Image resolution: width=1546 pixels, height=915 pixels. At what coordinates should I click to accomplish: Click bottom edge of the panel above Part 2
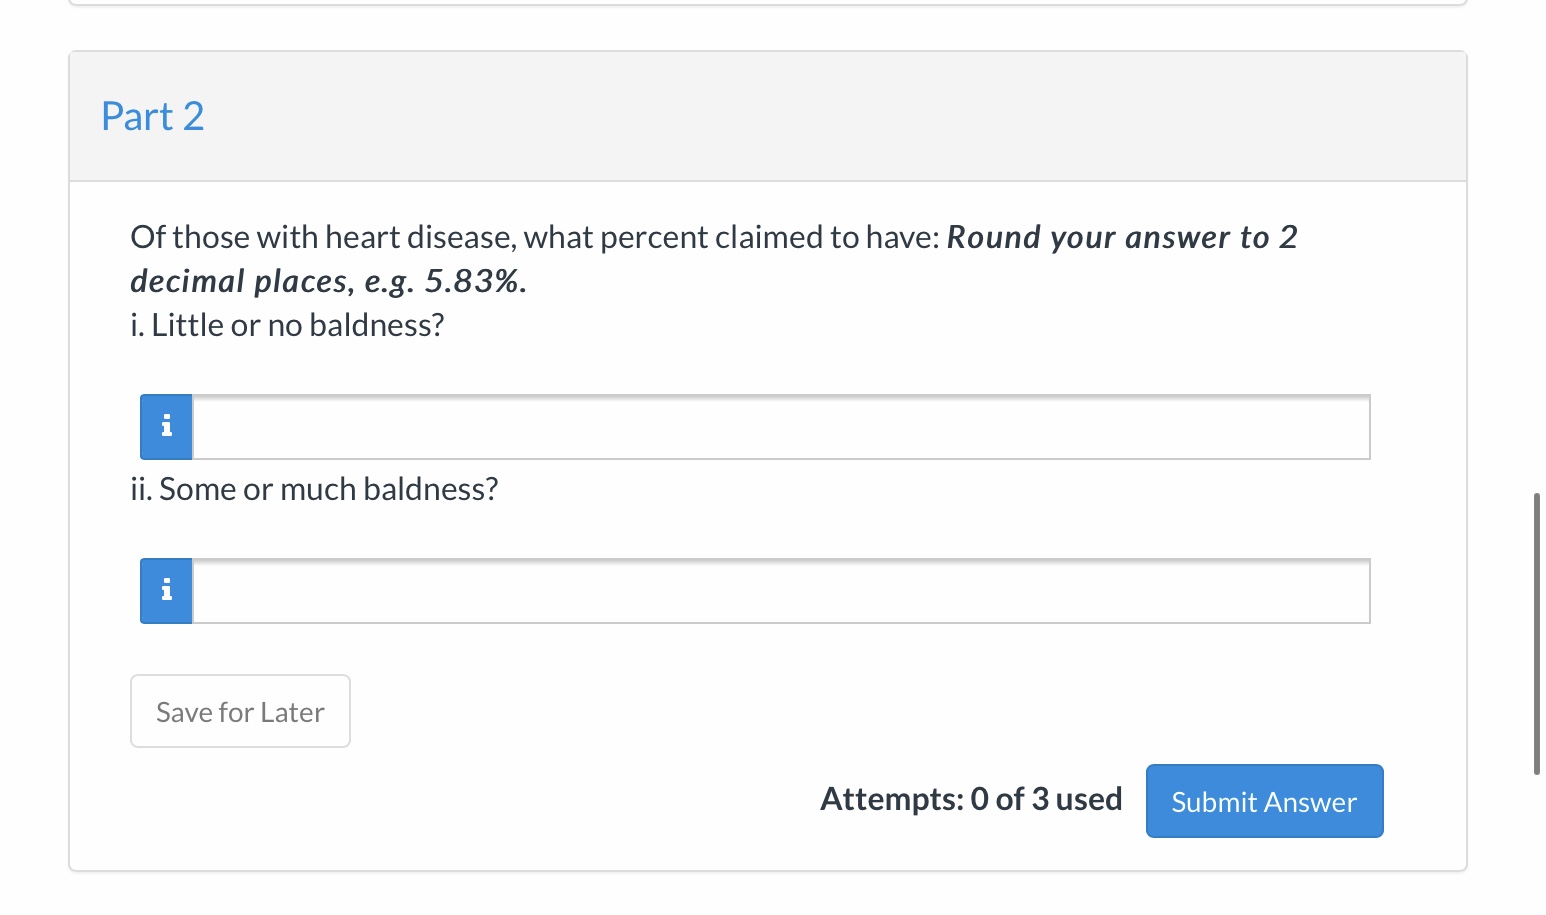[x=767, y=4]
